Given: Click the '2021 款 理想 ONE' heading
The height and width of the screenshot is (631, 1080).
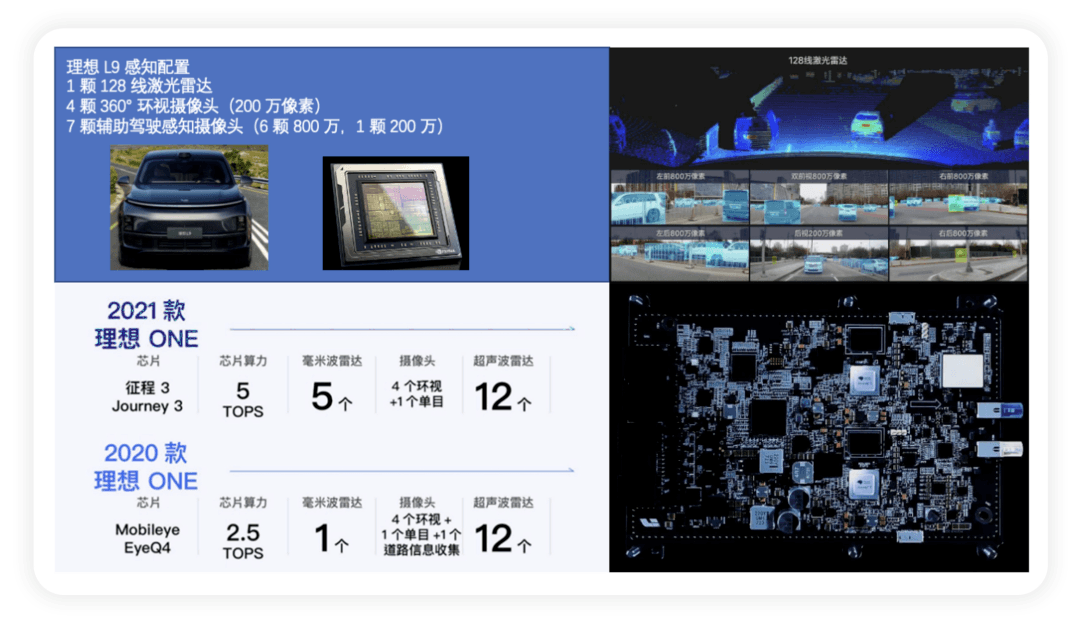Looking at the screenshot, I should tap(146, 324).
